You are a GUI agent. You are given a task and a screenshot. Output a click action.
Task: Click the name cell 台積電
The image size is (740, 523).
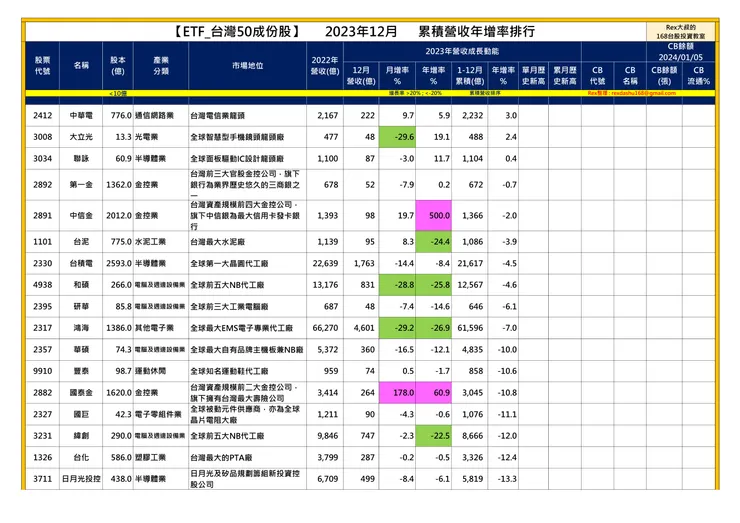(x=81, y=263)
